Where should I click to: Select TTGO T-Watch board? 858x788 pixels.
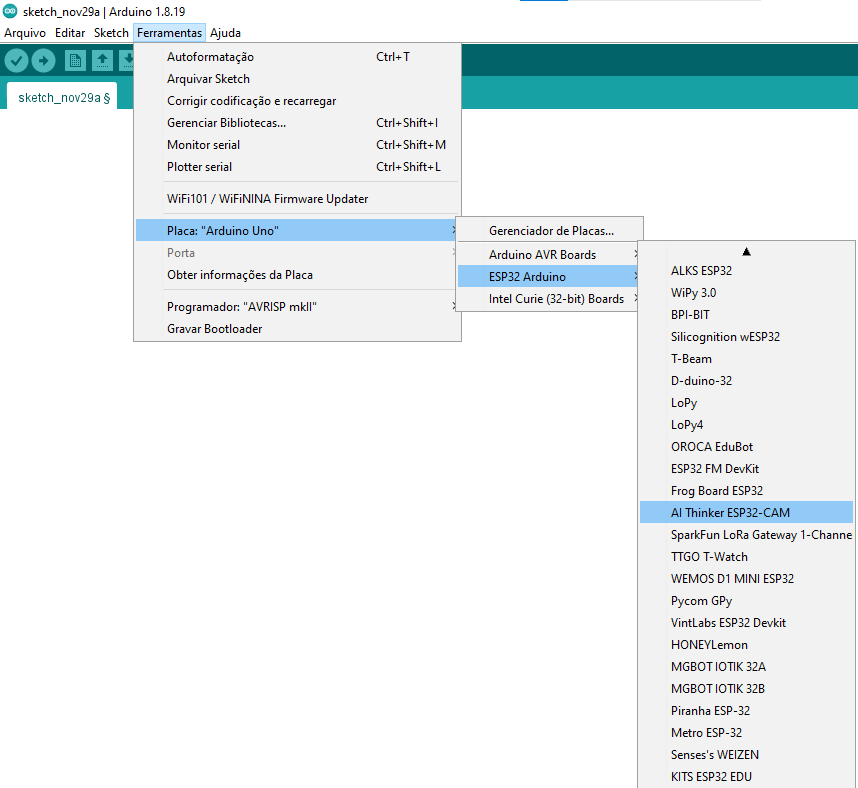point(746,557)
